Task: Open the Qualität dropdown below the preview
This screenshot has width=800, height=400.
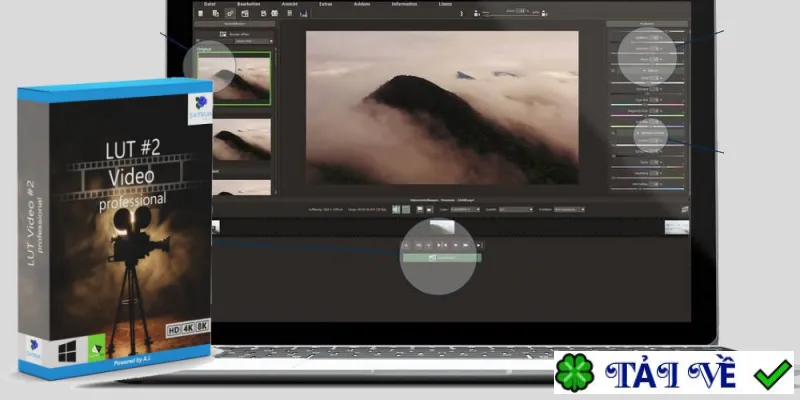Action: pyautogui.click(x=516, y=209)
